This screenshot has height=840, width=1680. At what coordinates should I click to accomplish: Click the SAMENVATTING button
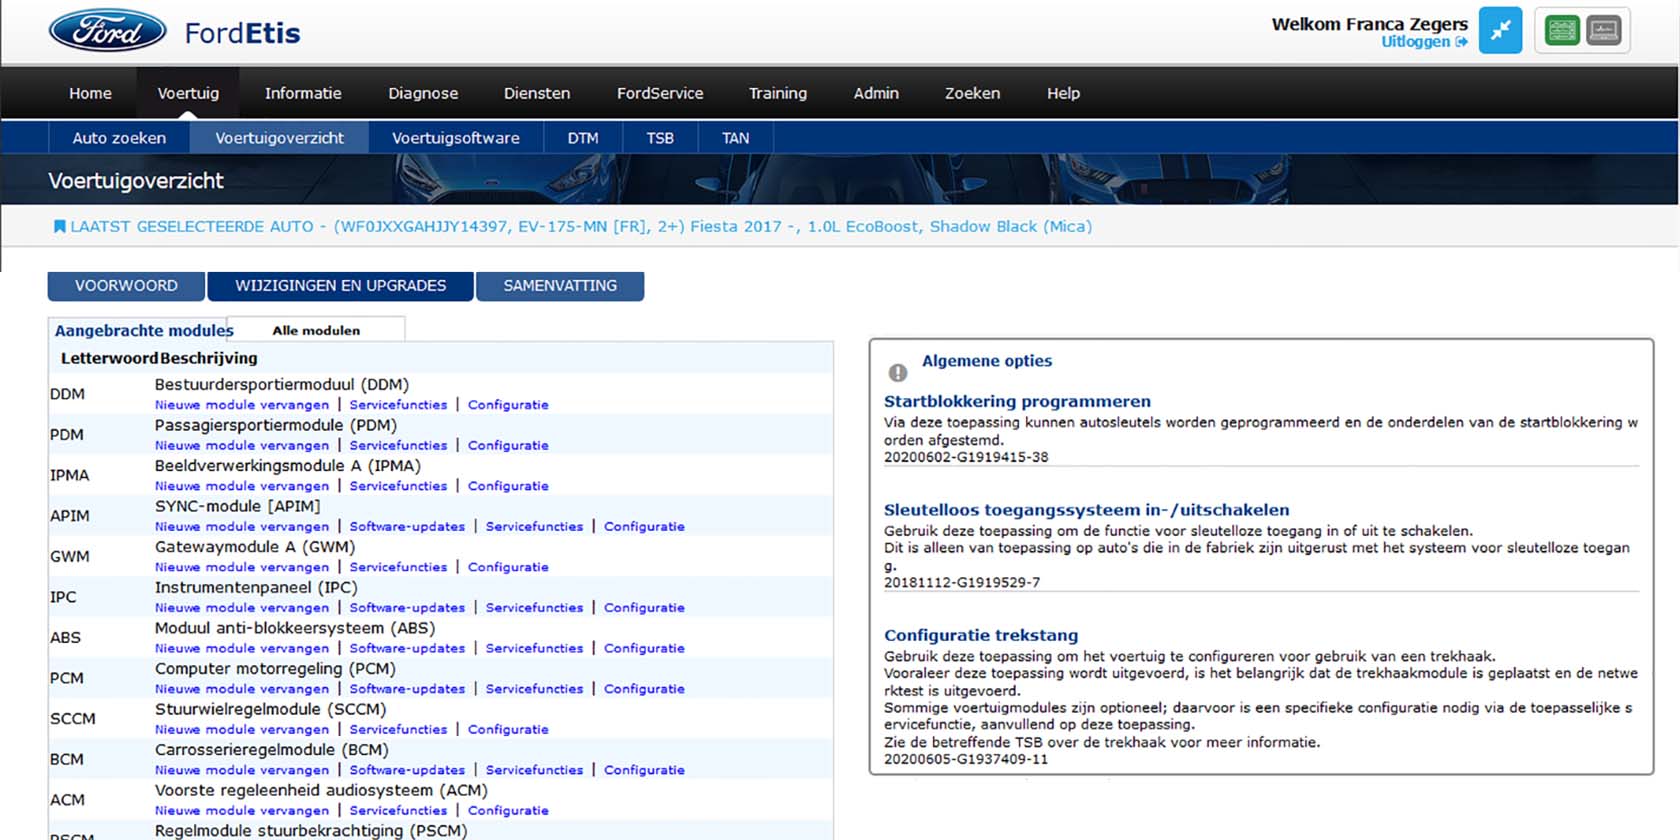click(560, 286)
